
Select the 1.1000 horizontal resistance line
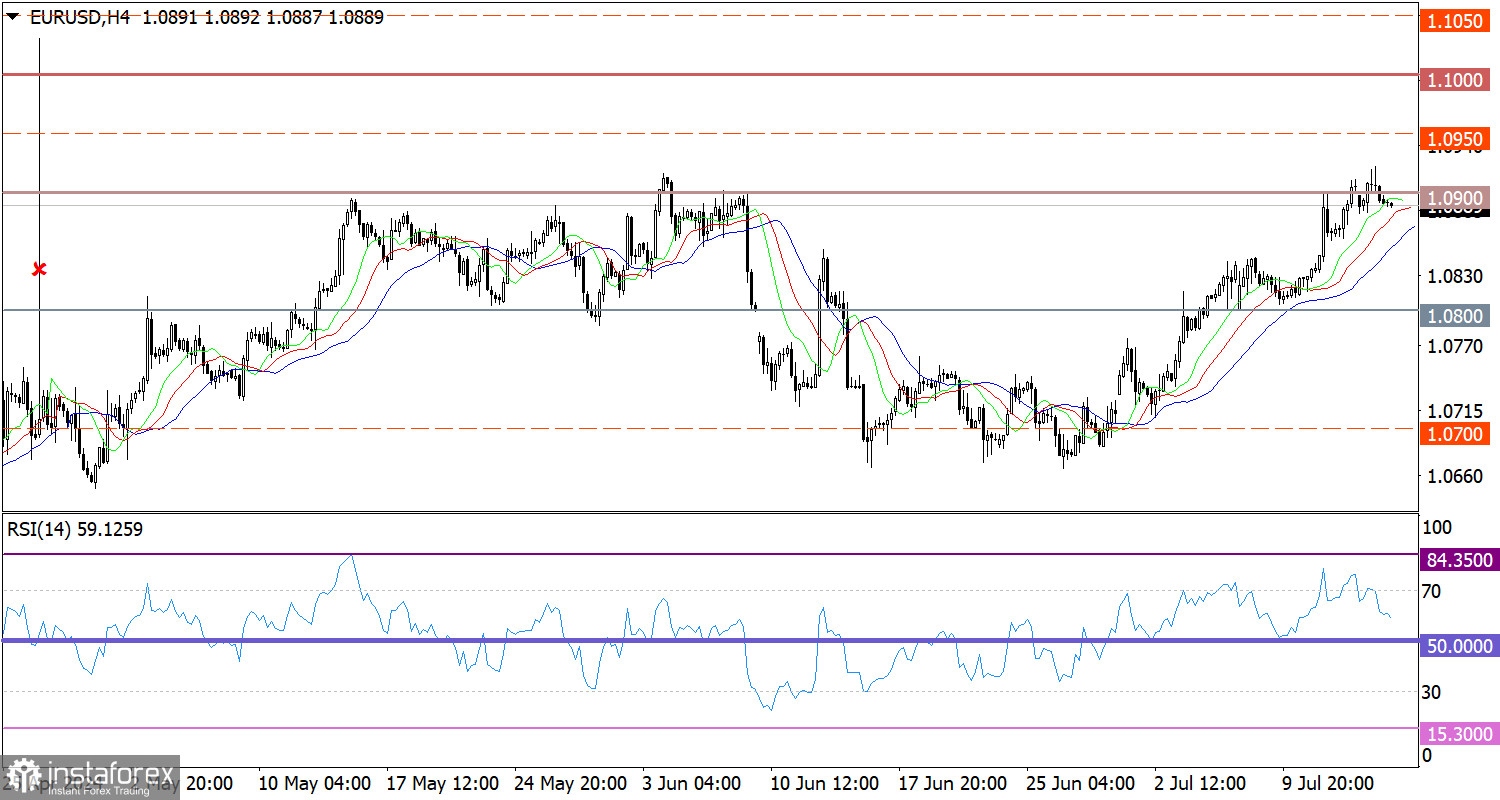[710, 74]
